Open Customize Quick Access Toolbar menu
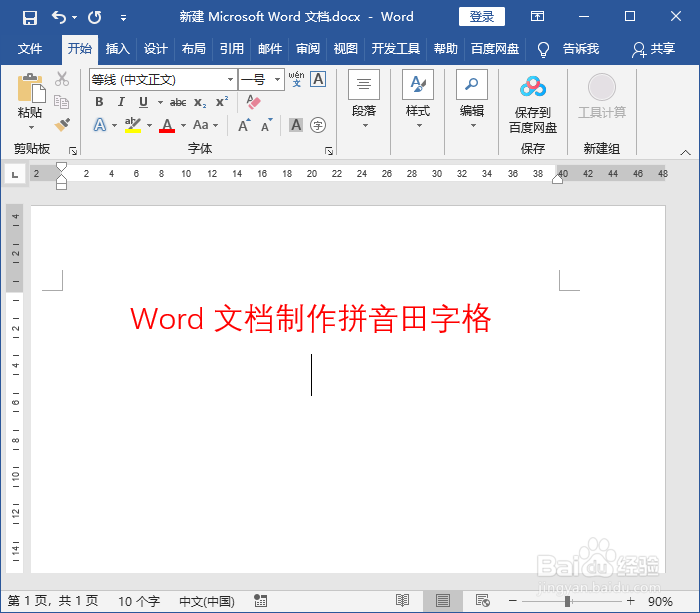700x613 pixels. (123, 18)
